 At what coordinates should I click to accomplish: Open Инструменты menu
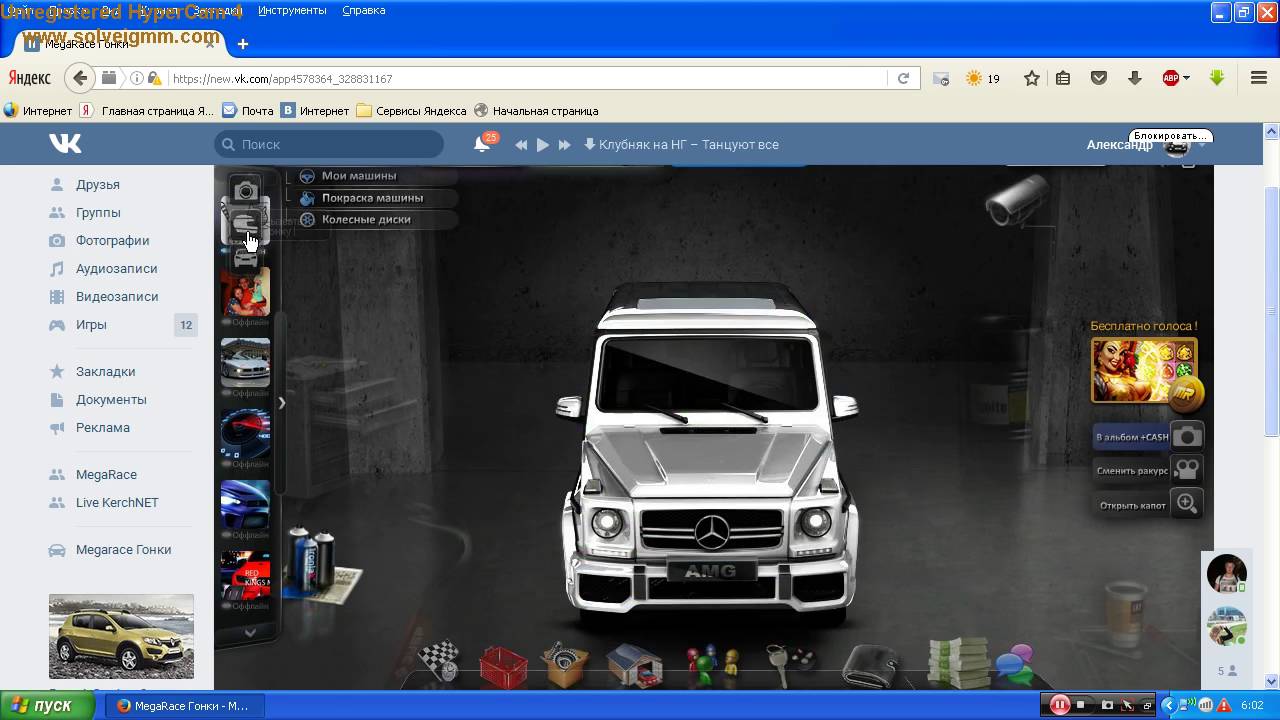point(292,10)
